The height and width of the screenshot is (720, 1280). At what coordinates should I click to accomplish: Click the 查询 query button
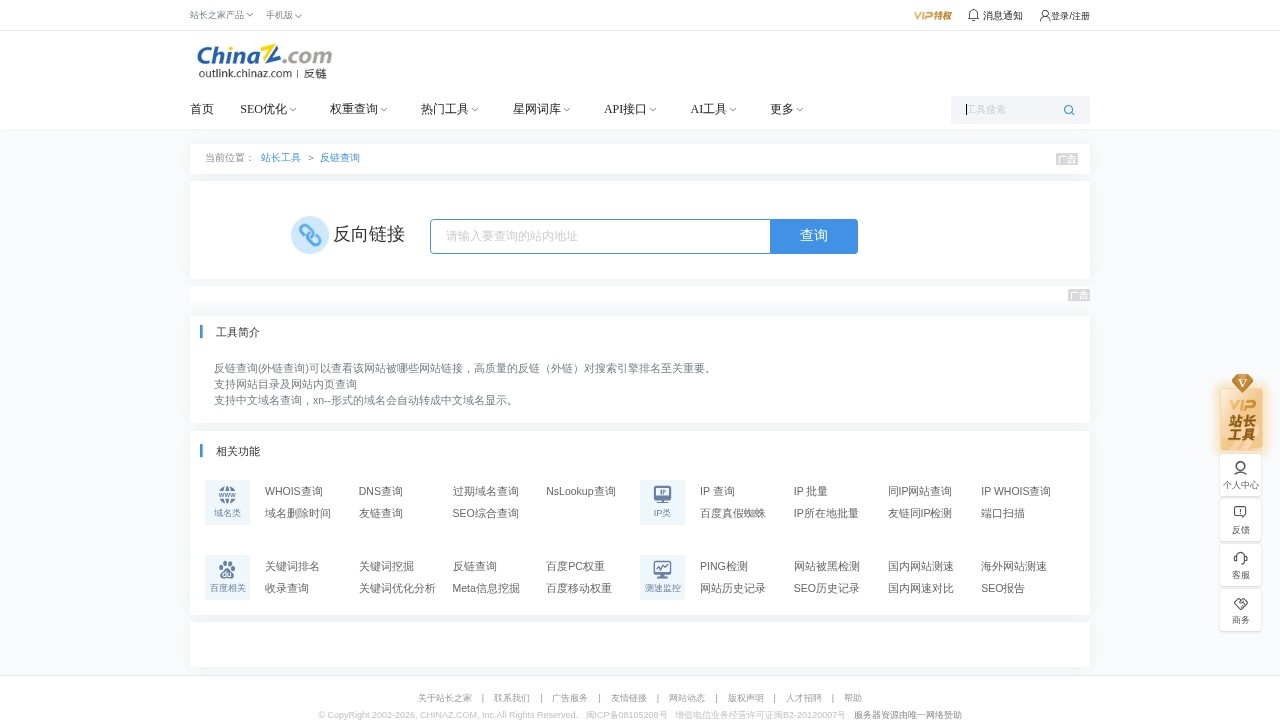(x=813, y=236)
